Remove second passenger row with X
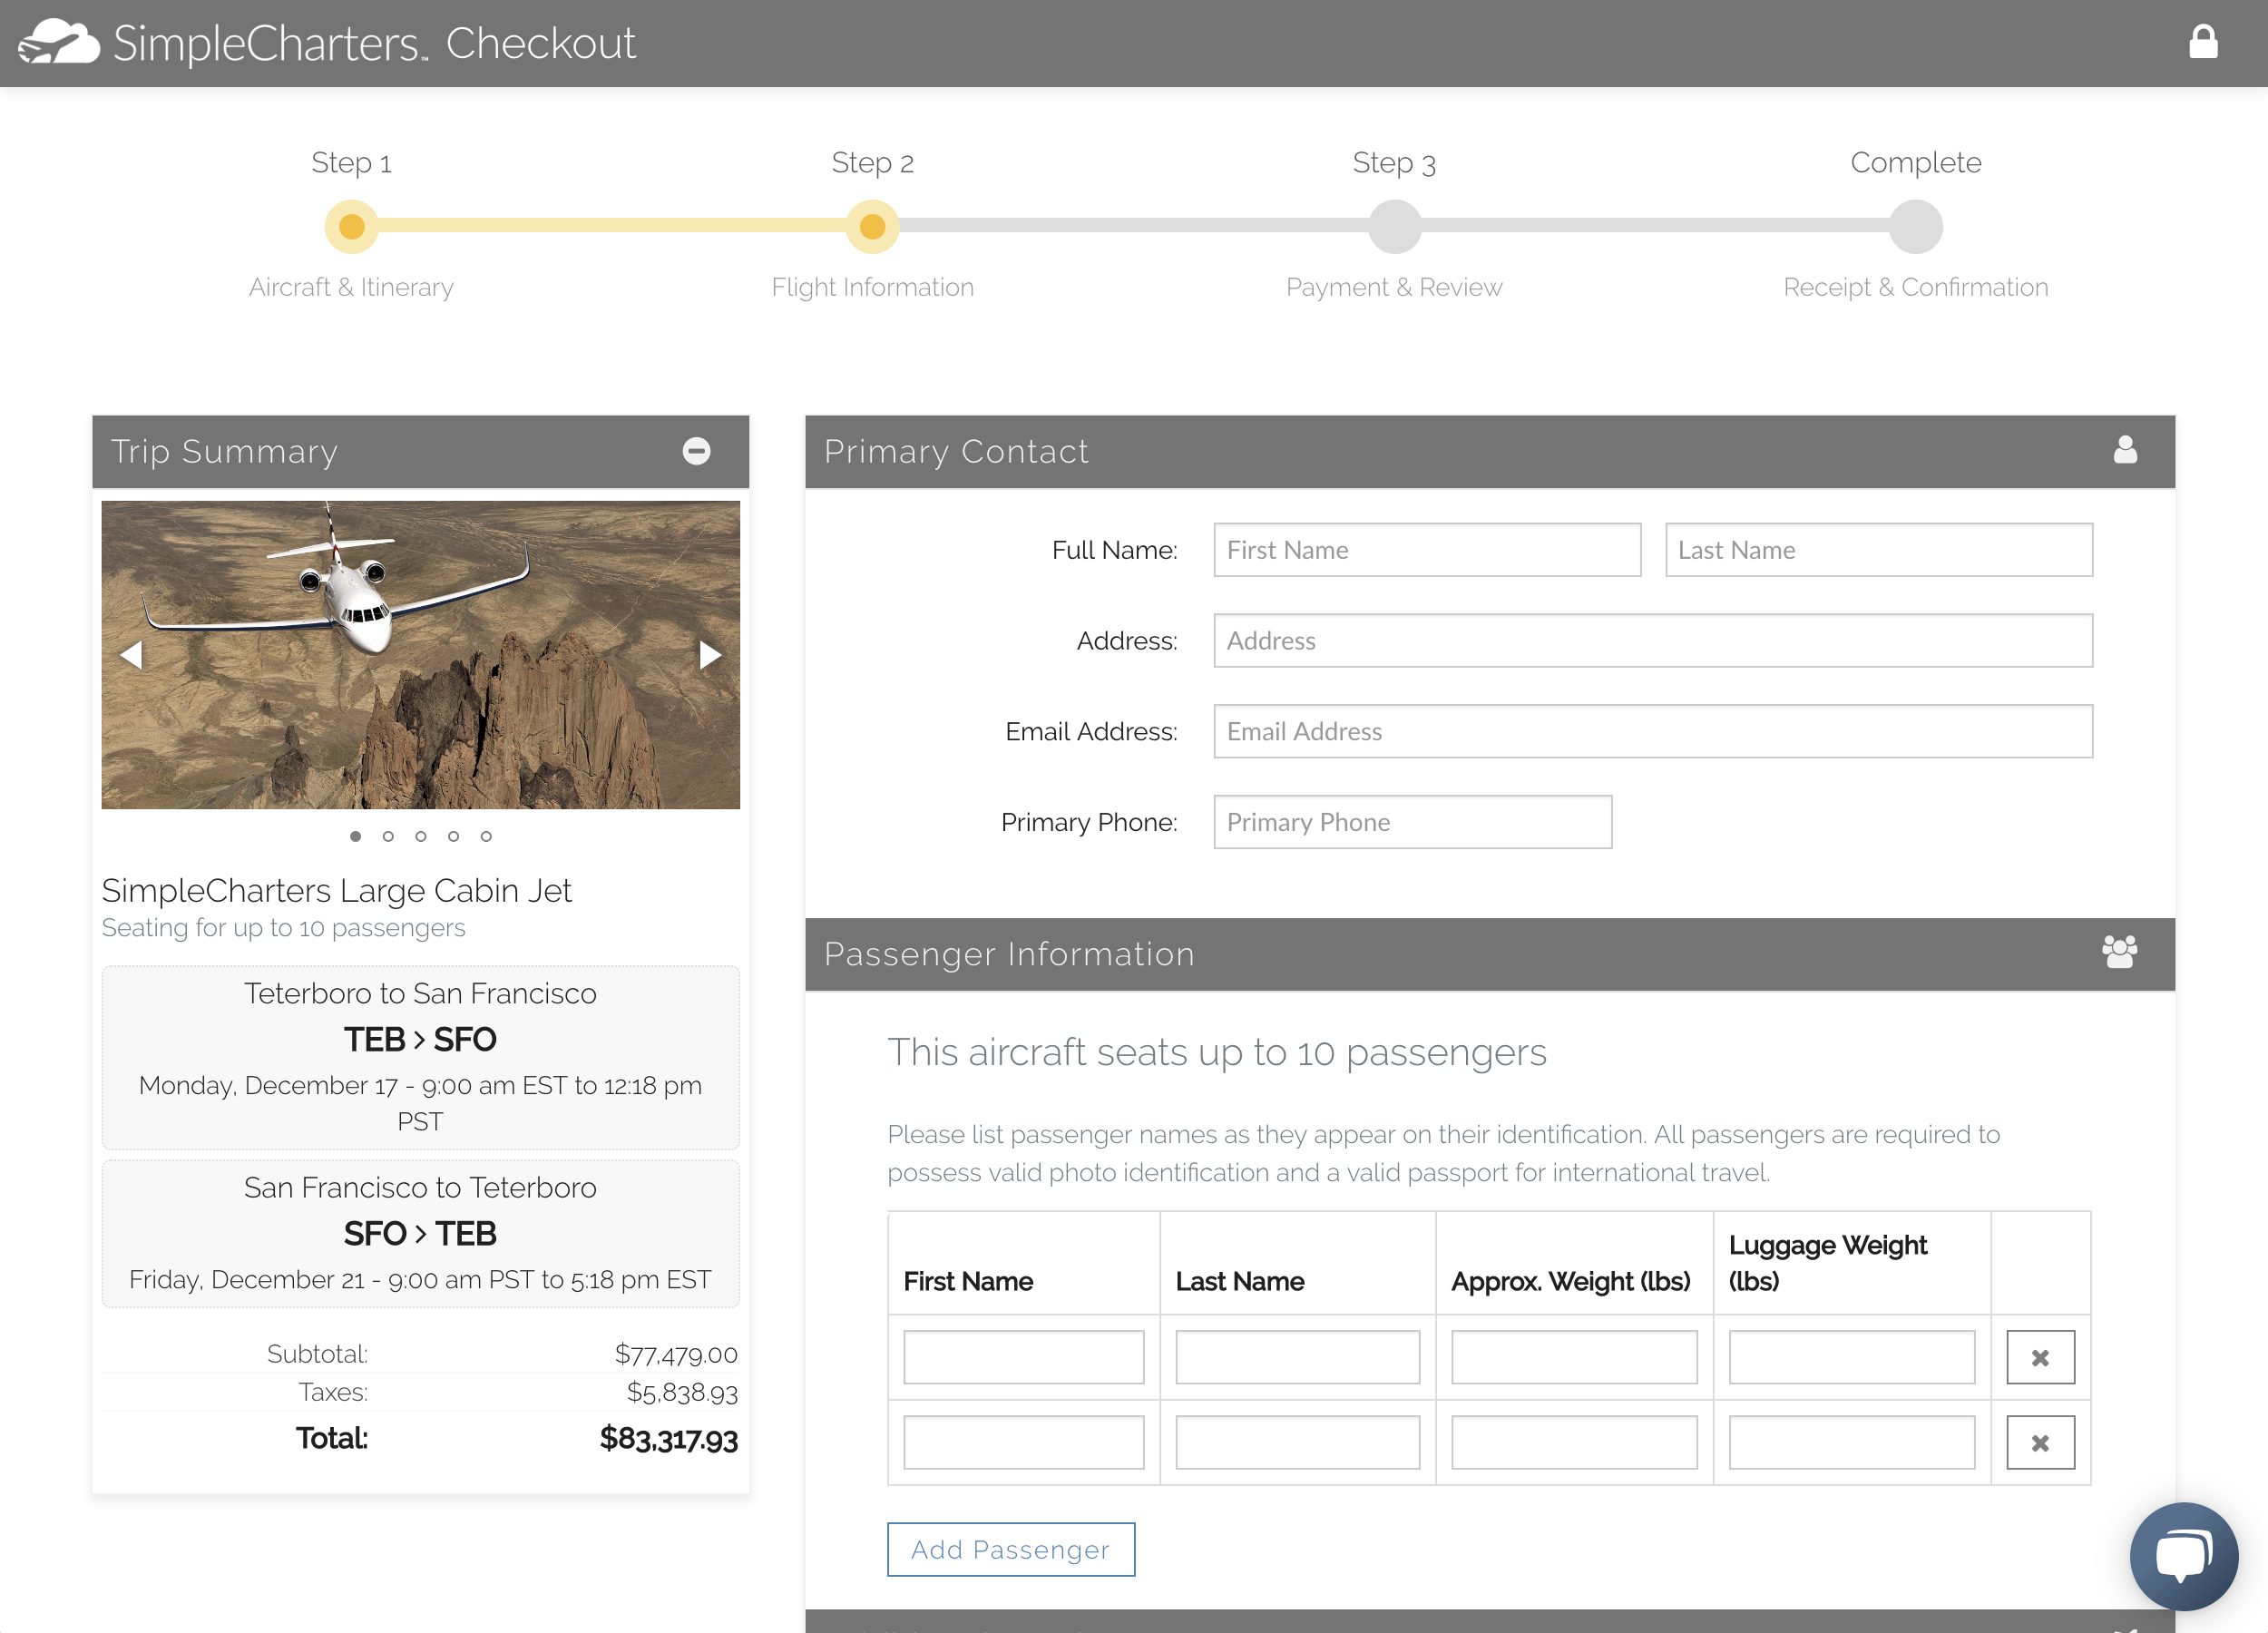The height and width of the screenshot is (1633, 2268). pos(2041,1442)
